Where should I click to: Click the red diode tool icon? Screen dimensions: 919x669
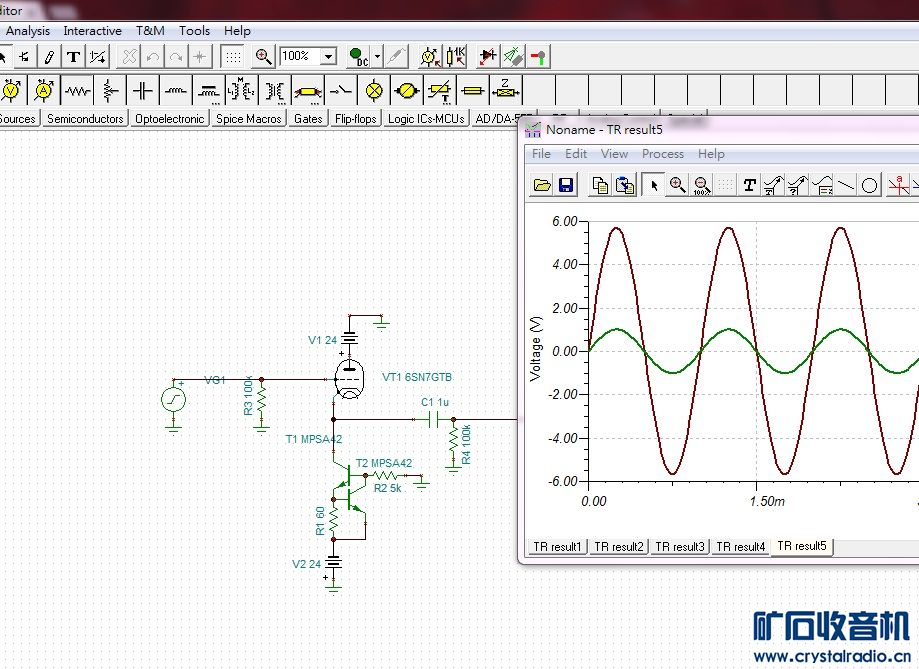pos(488,56)
